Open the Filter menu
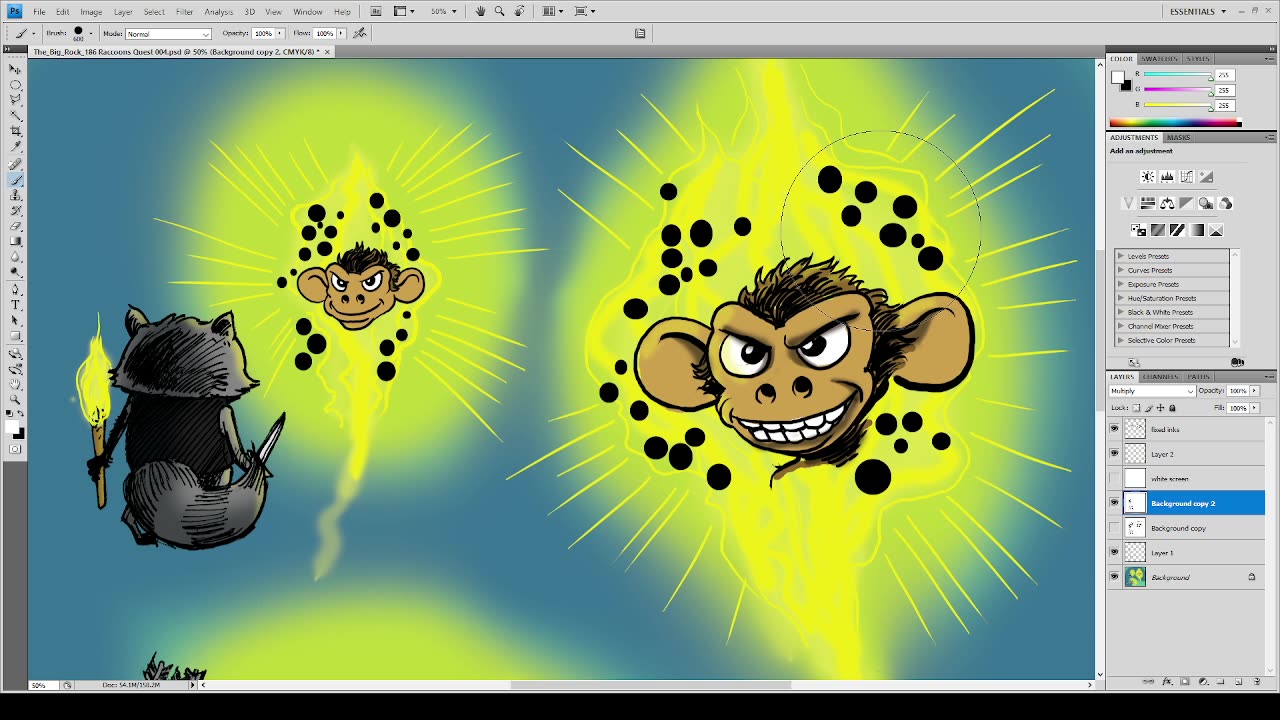This screenshot has height=720, width=1280. pos(185,12)
